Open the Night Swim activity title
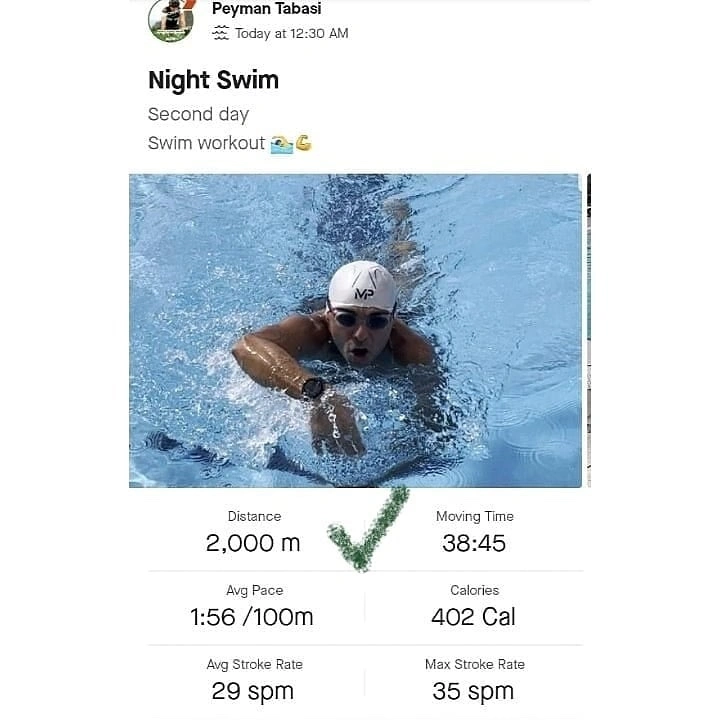The width and height of the screenshot is (720, 720). click(x=214, y=80)
